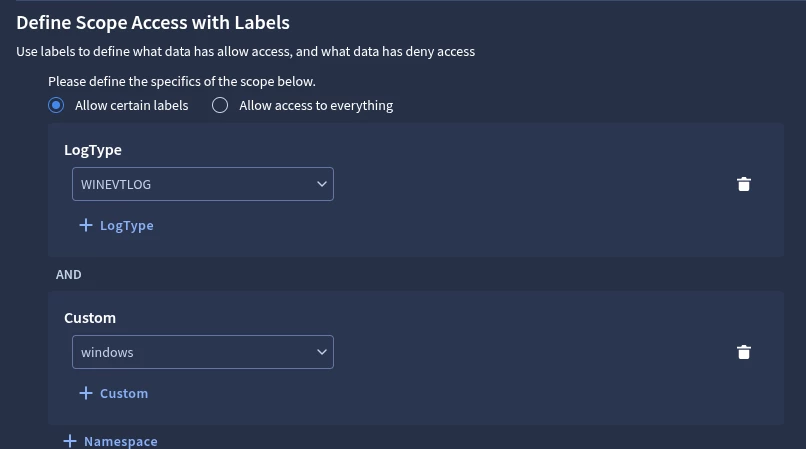Click the 'Allow access to everything' label text

pyautogui.click(x=316, y=105)
